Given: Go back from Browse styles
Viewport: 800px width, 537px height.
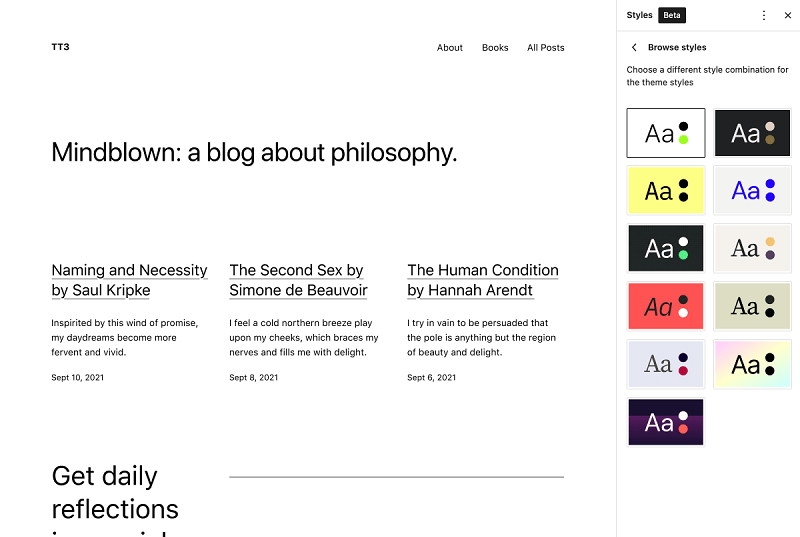Looking at the screenshot, I should tap(634, 47).
